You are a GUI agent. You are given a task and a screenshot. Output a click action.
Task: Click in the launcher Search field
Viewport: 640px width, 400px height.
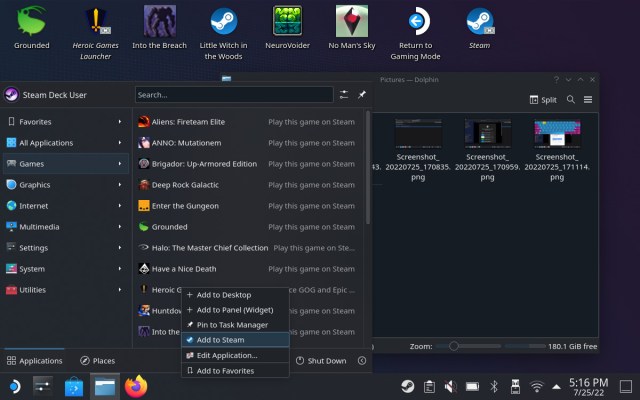pyautogui.click(x=234, y=95)
